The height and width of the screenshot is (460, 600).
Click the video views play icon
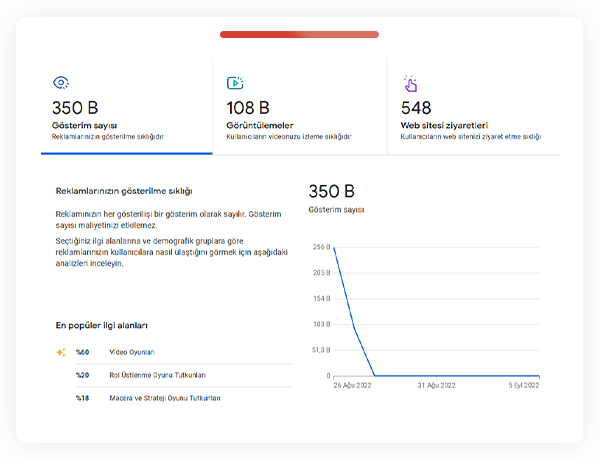[x=235, y=83]
